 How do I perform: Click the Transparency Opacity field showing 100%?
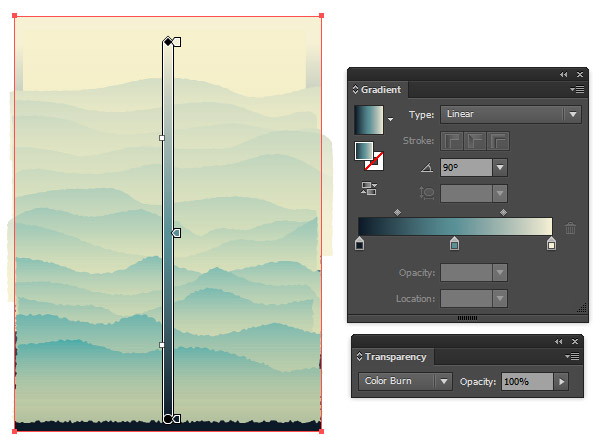pos(527,382)
